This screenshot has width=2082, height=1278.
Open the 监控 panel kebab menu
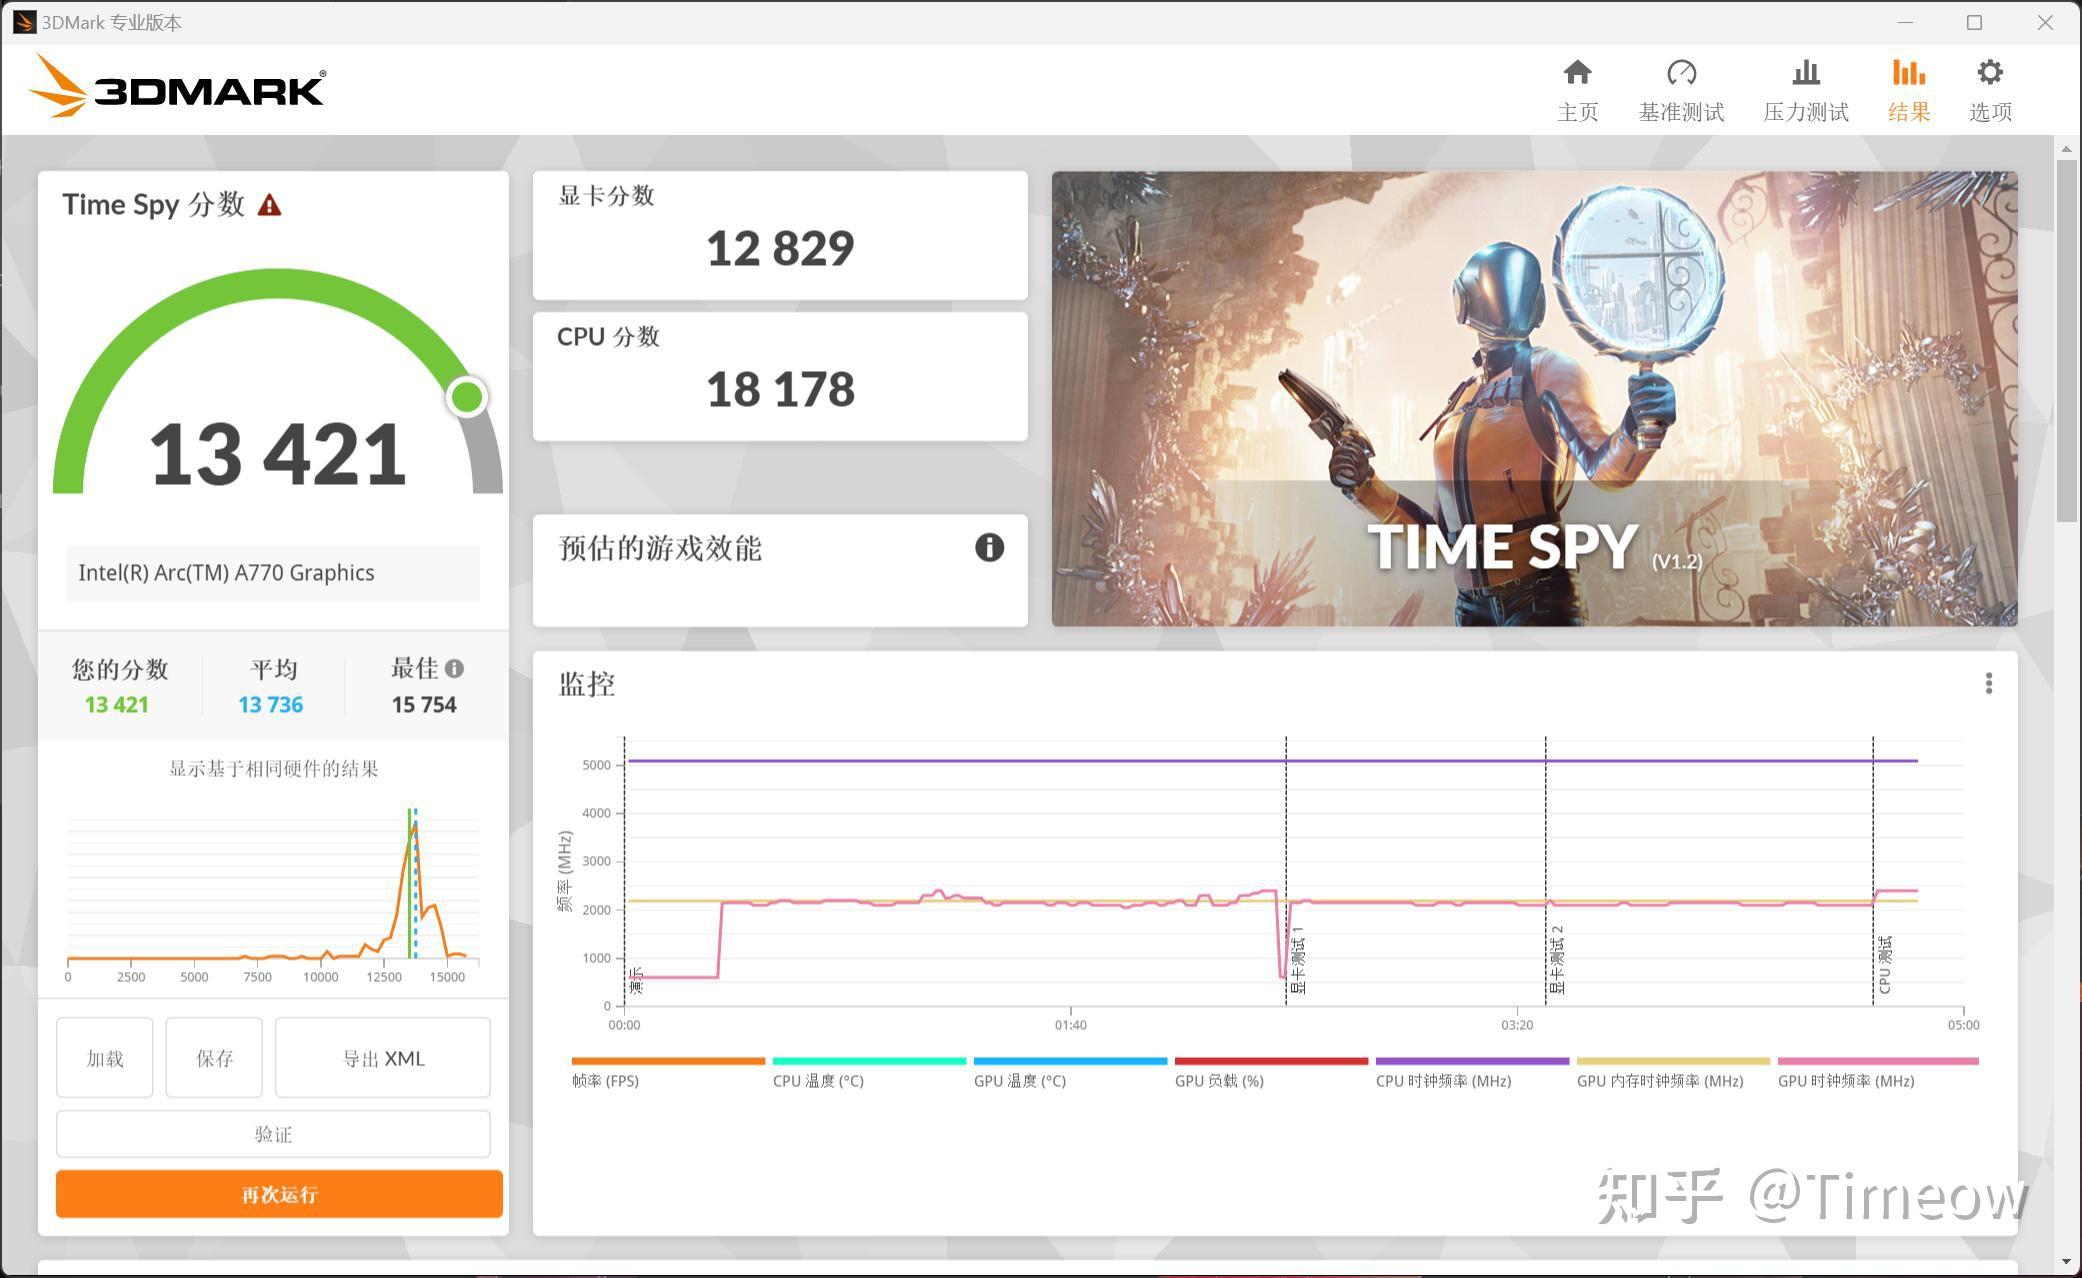[1989, 683]
